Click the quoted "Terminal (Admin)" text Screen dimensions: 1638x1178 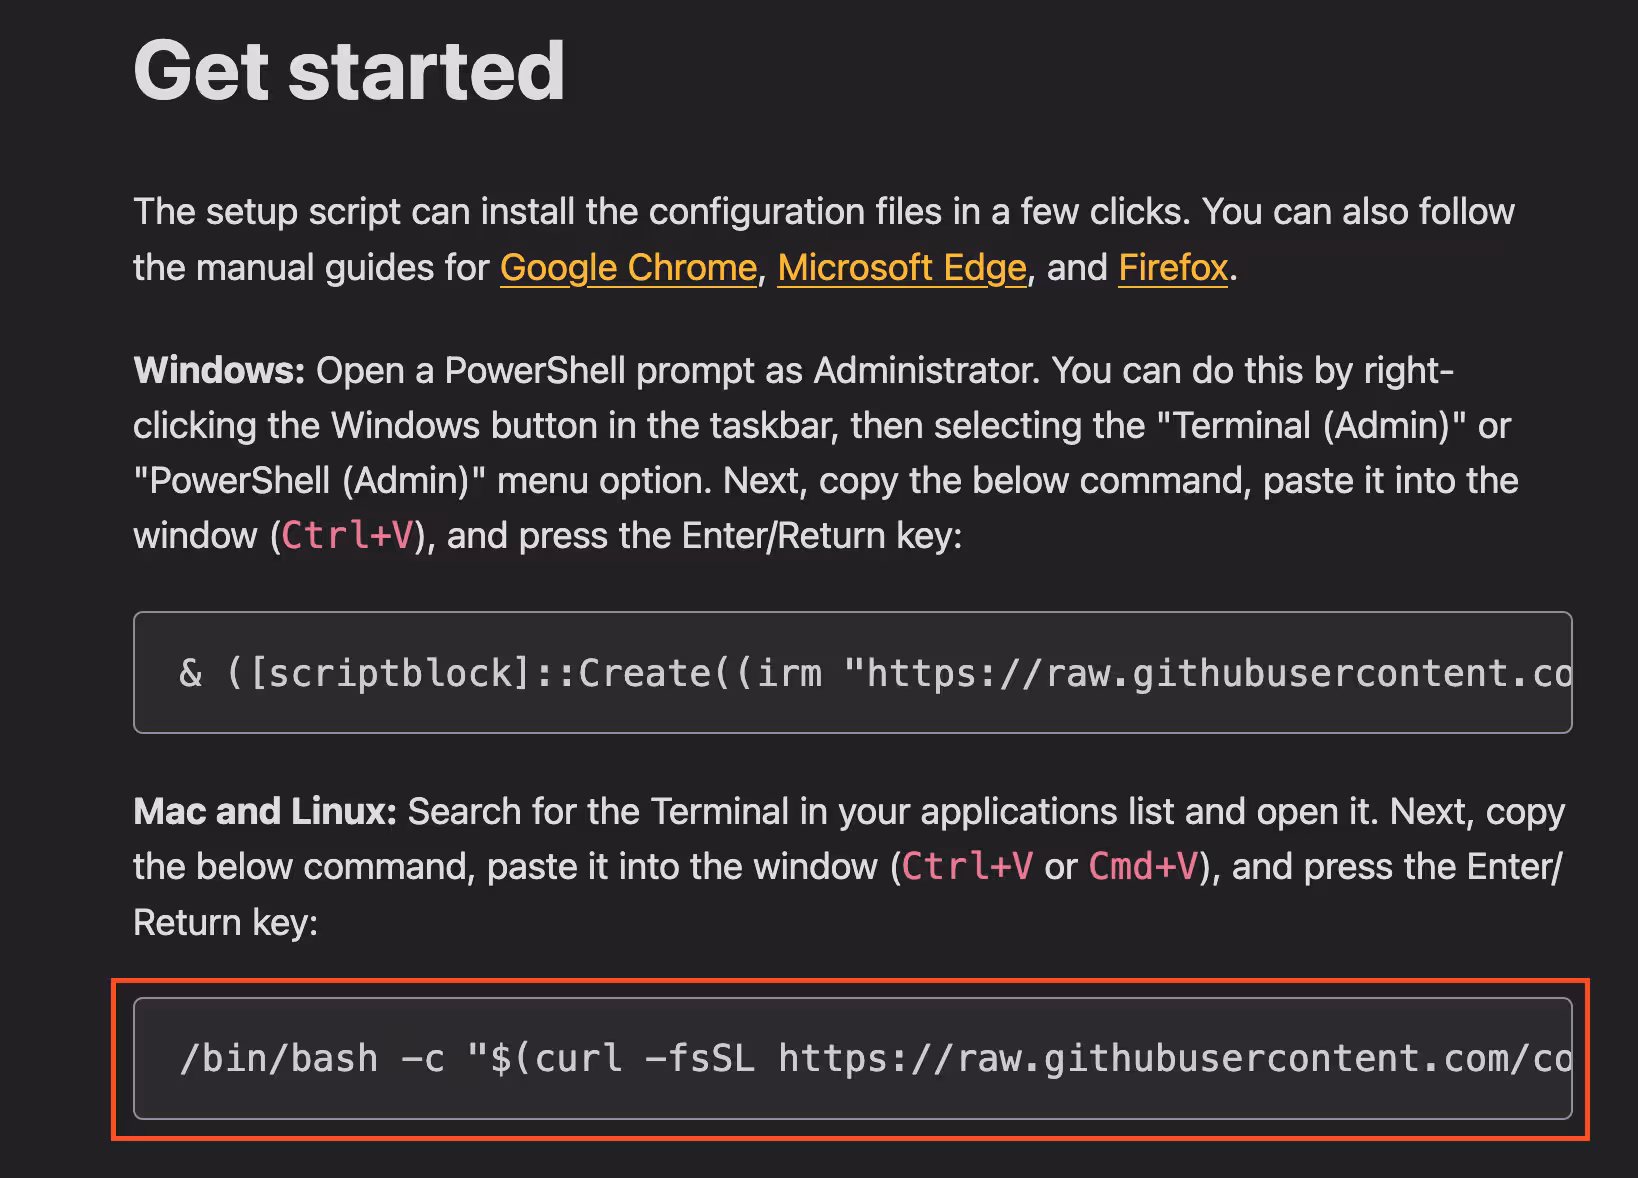(x=1311, y=426)
